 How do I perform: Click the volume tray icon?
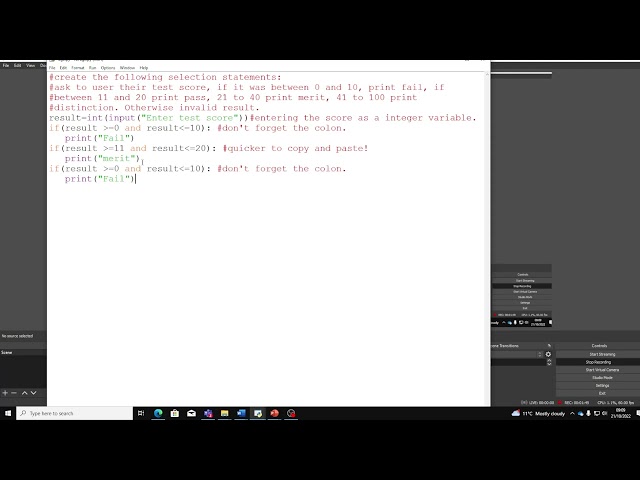point(604,413)
